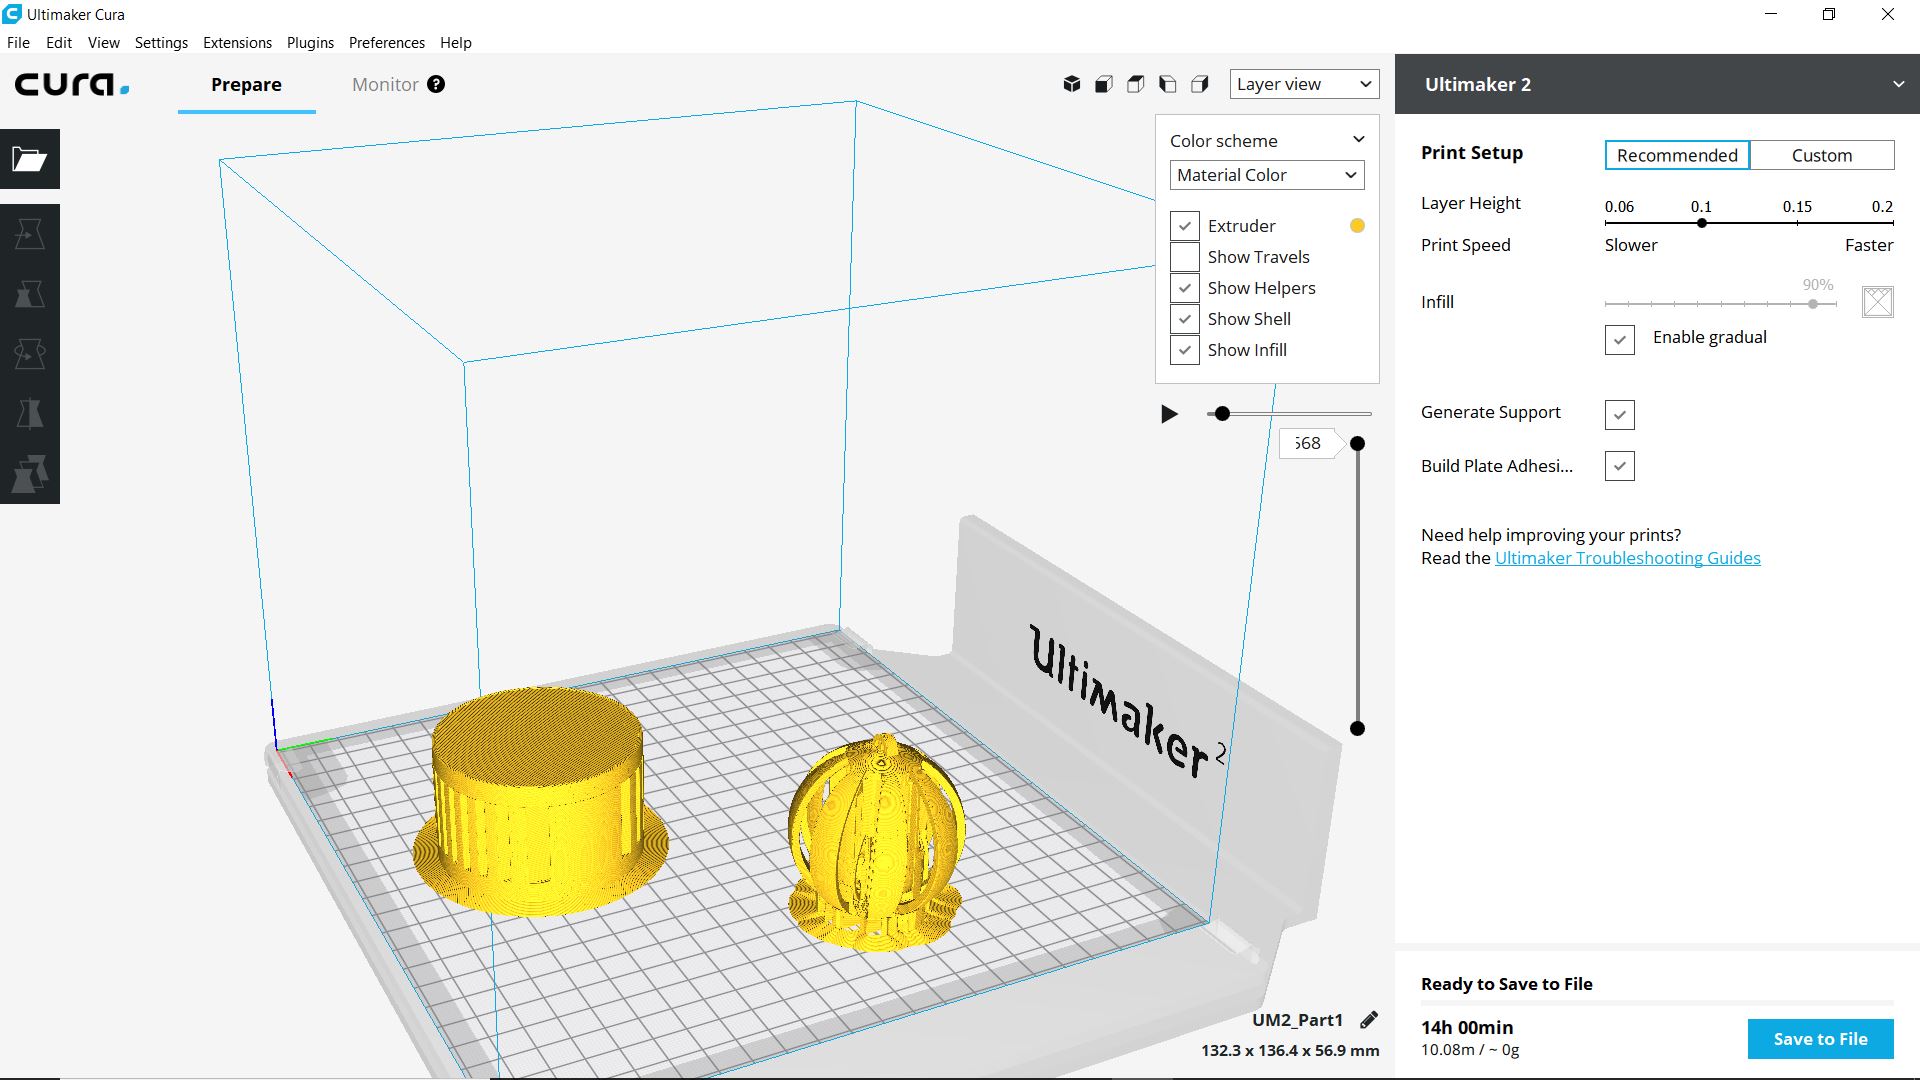Select the Move tool in left toolbar
Image resolution: width=1920 pixels, height=1080 pixels.
[x=30, y=234]
